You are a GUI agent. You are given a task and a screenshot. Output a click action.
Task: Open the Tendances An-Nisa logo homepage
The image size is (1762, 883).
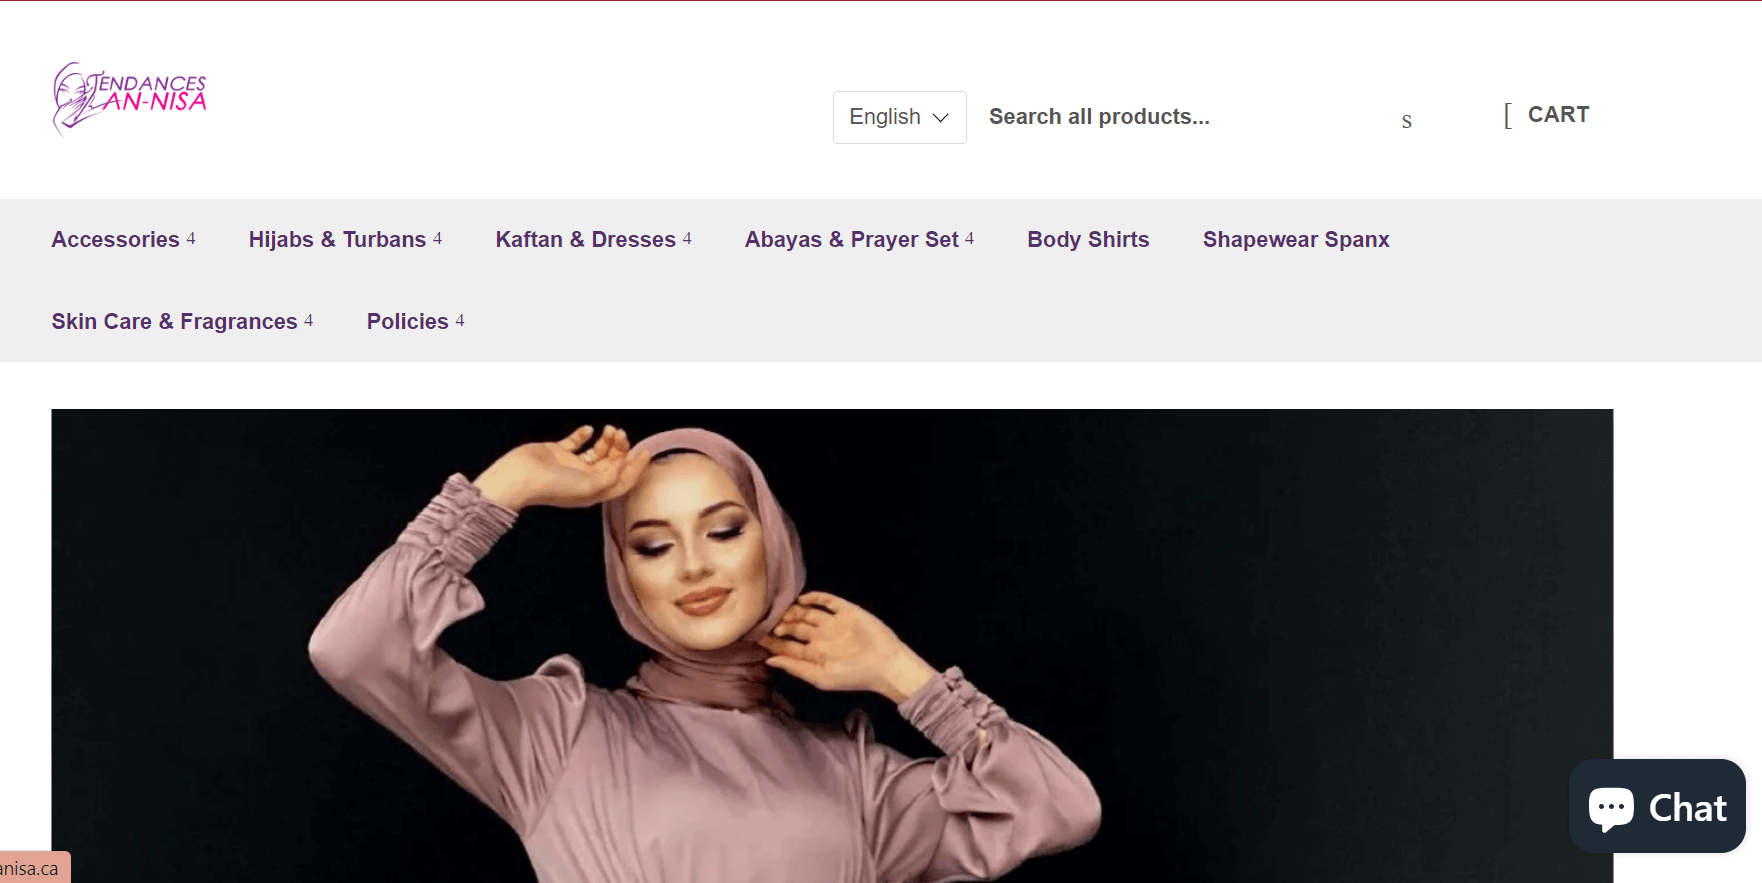pos(129,98)
